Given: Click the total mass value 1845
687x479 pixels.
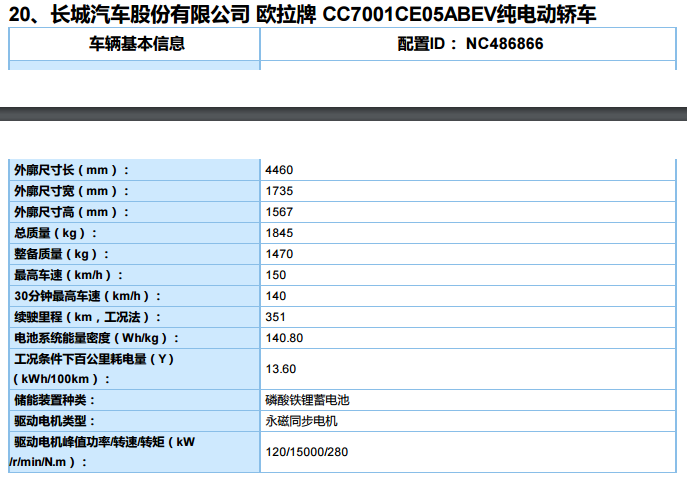Looking at the screenshot, I should [x=279, y=233].
